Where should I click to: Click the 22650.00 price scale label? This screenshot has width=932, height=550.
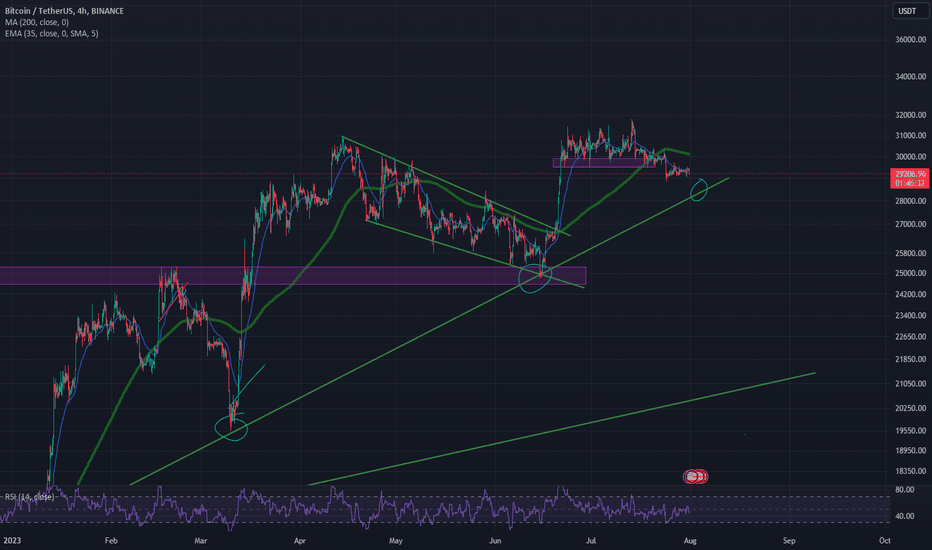pos(911,337)
